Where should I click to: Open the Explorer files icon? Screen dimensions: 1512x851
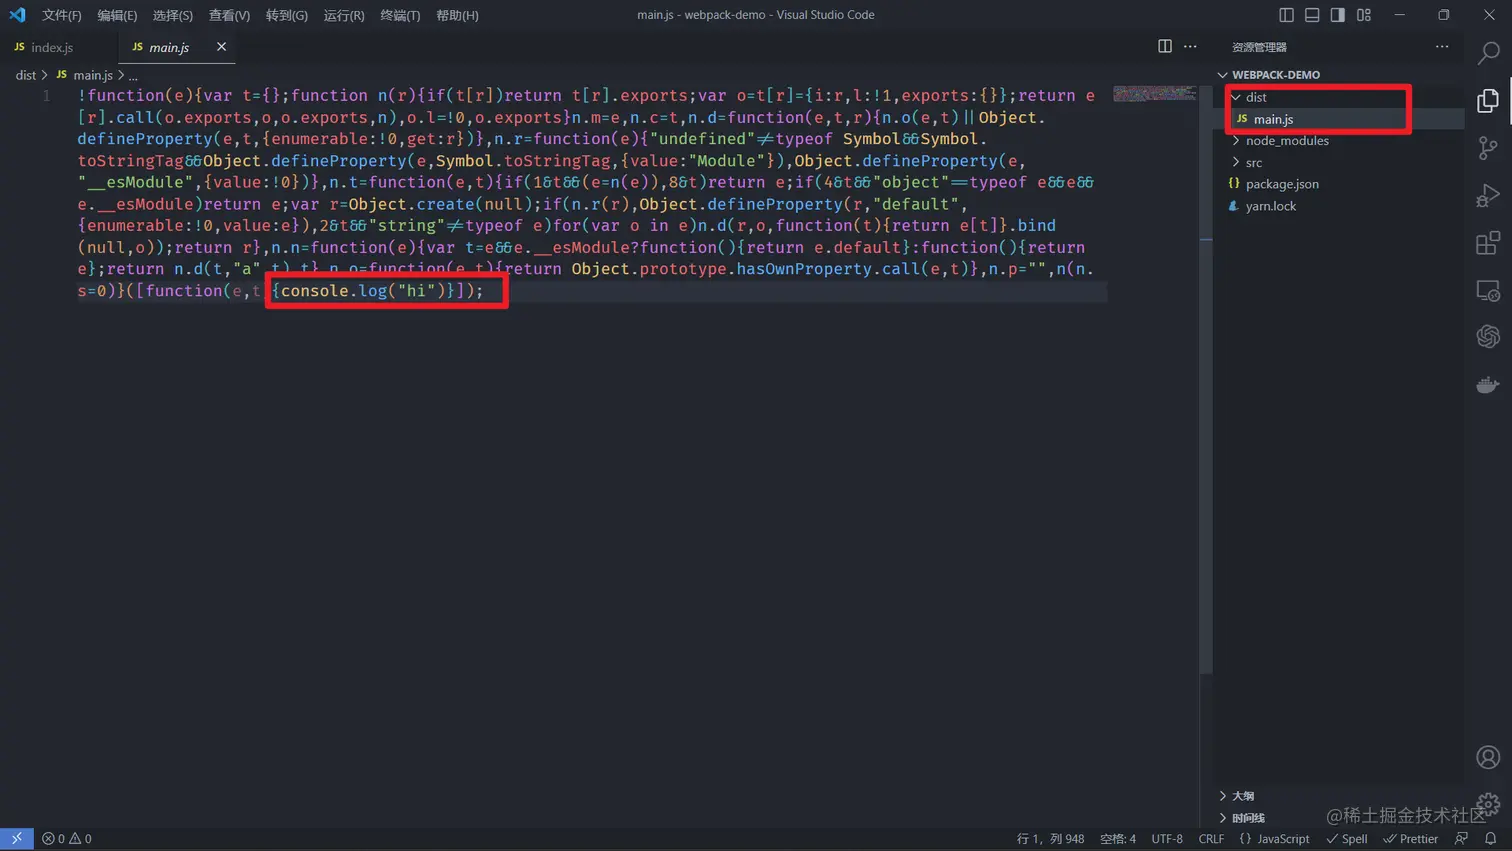(1488, 100)
